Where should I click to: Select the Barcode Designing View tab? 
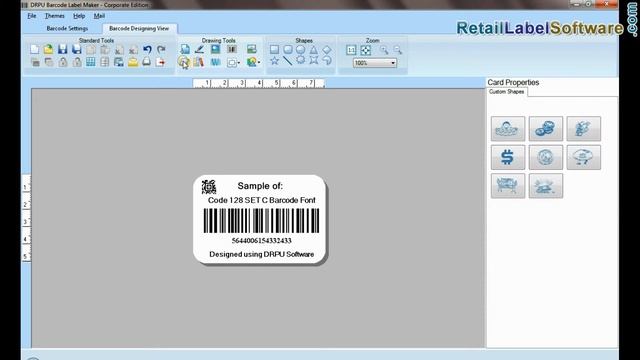(139, 29)
